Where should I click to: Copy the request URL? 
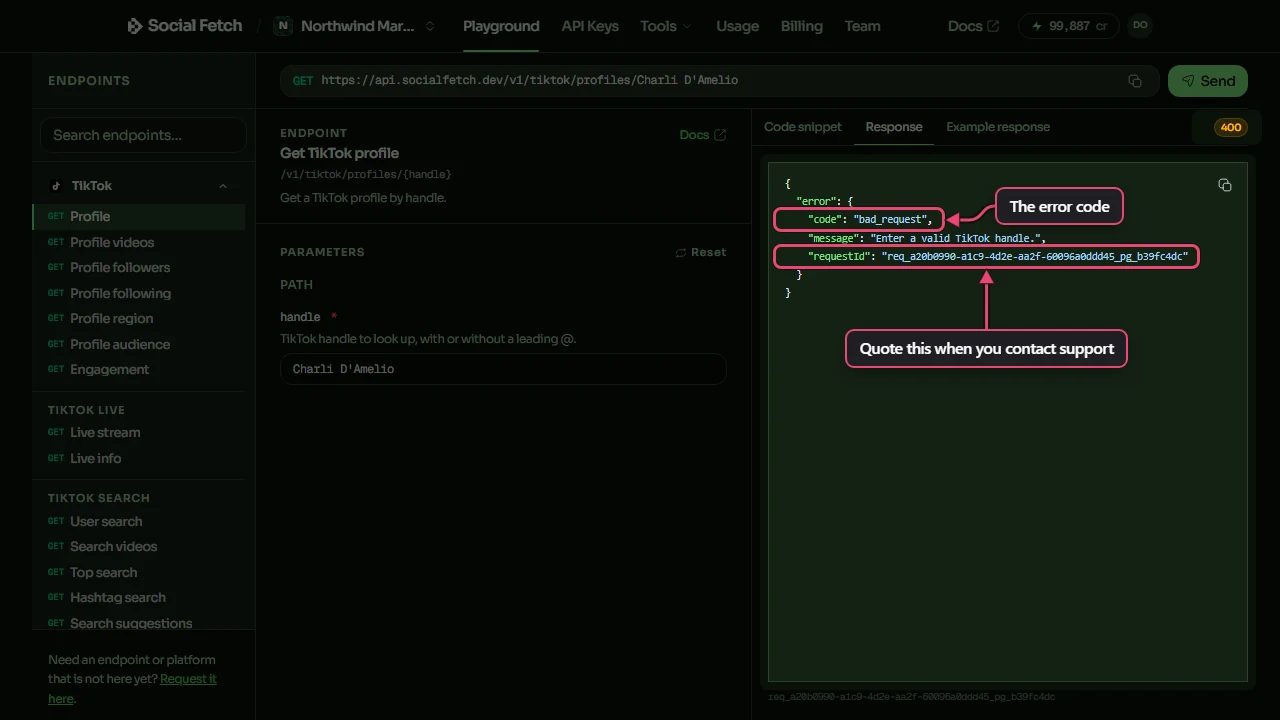[1135, 81]
